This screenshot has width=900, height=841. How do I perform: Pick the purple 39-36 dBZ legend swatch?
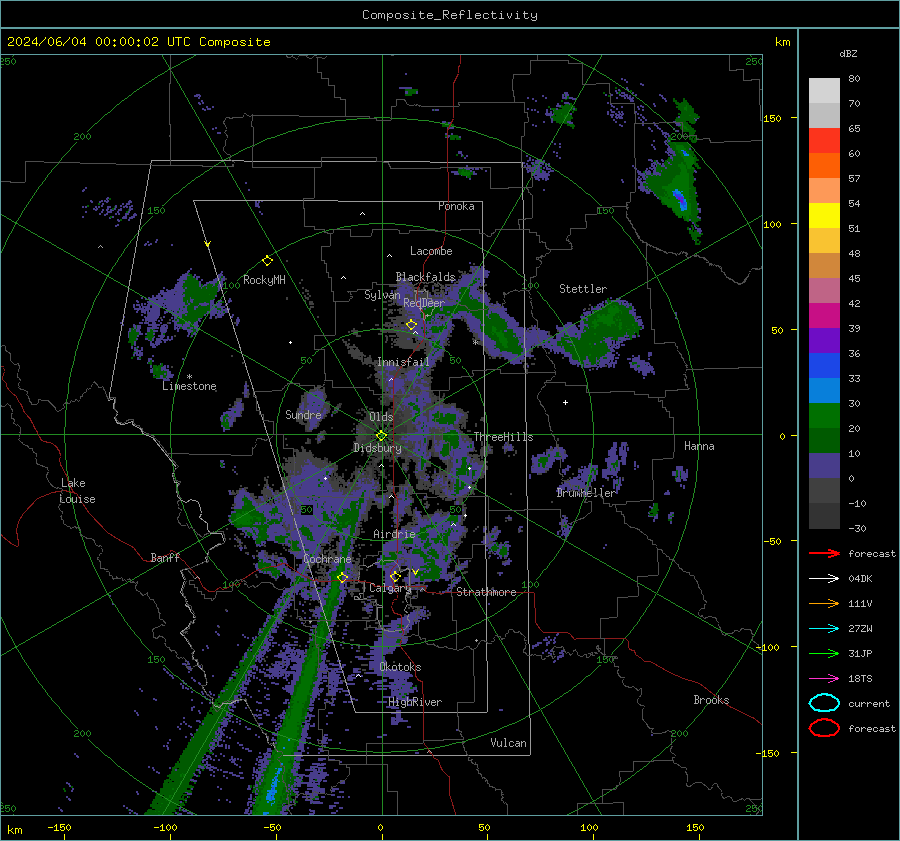(824, 341)
